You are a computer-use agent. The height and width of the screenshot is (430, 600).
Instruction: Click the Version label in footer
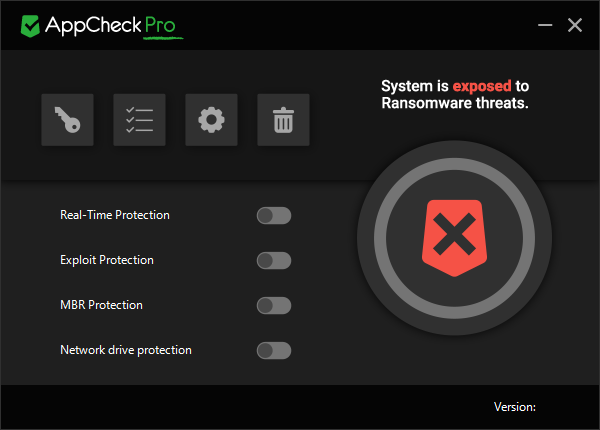(x=515, y=407)
